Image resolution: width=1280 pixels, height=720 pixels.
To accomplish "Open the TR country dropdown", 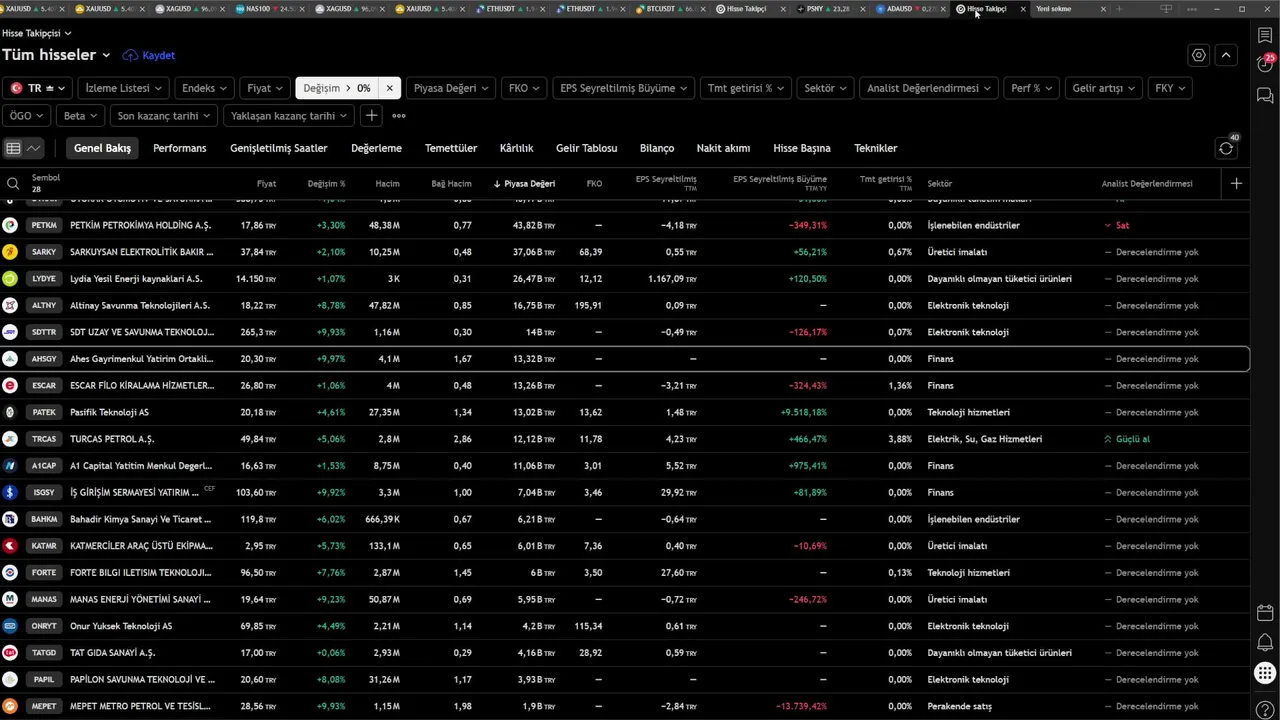I will pos(37,88).
